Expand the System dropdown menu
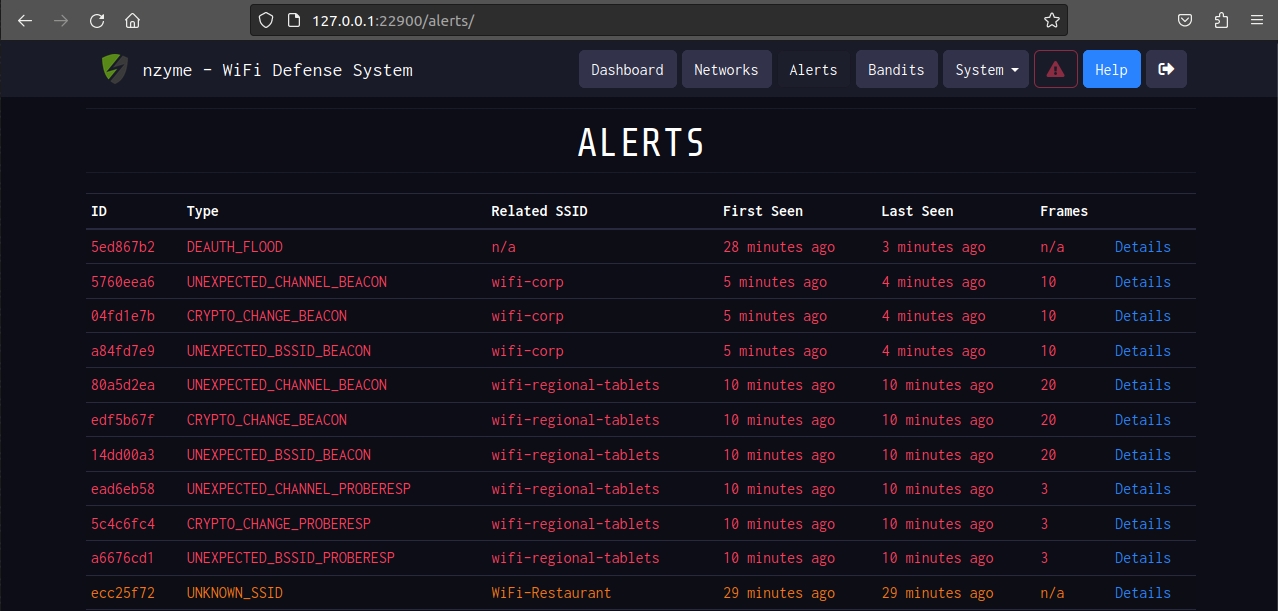 tap(985, 70)
